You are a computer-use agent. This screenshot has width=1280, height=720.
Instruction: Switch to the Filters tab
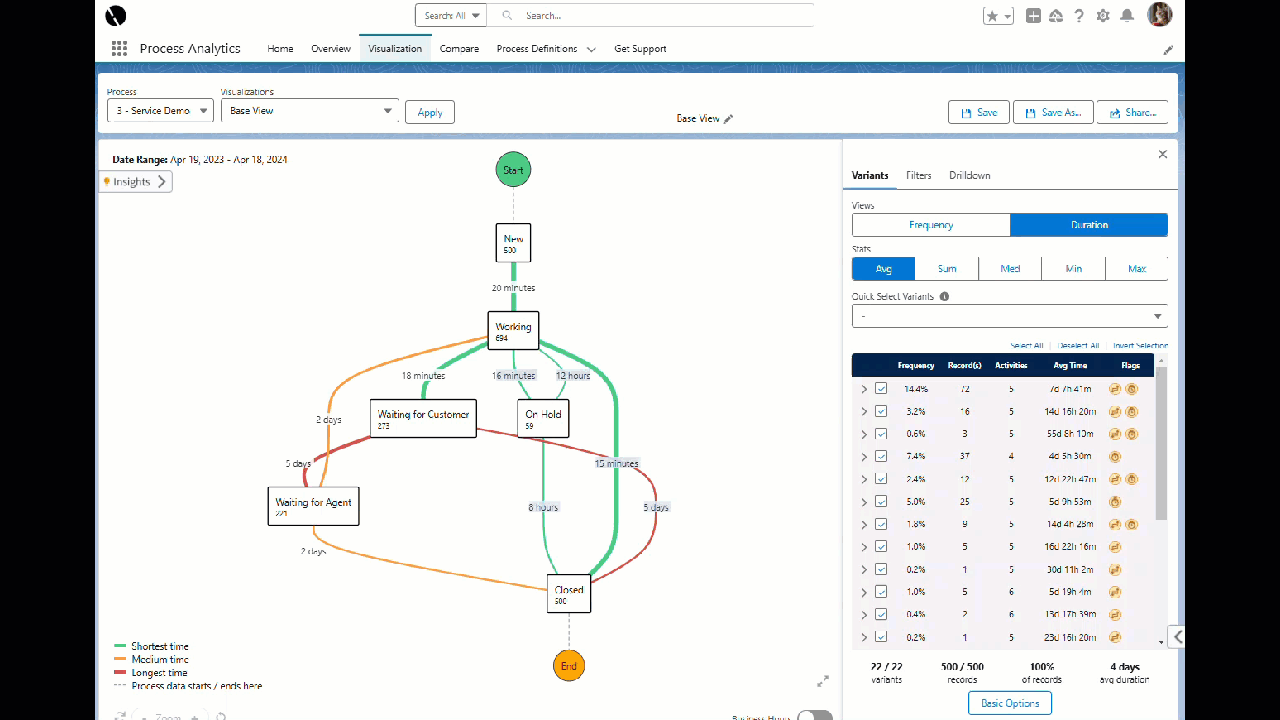click(918, 176)
